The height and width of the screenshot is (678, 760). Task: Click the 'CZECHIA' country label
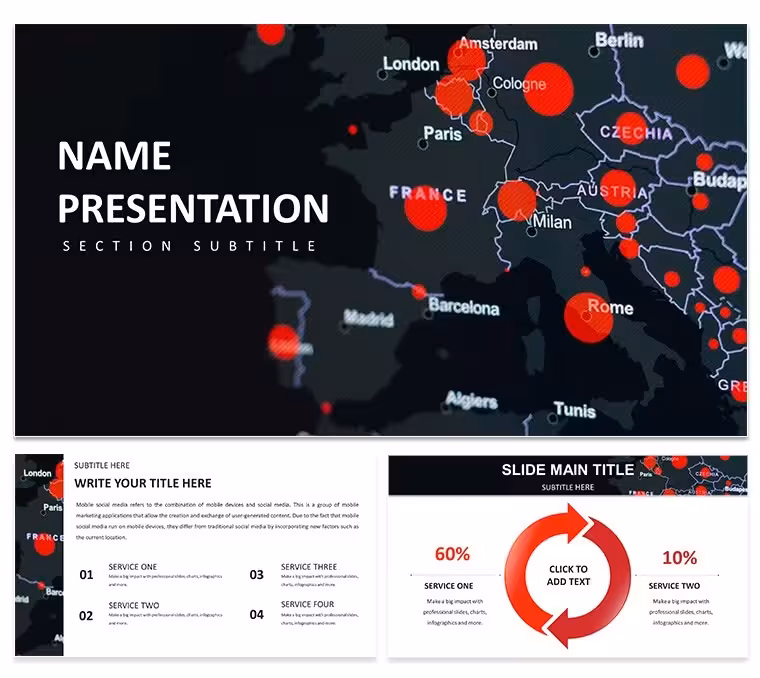(x=636, y=133)
